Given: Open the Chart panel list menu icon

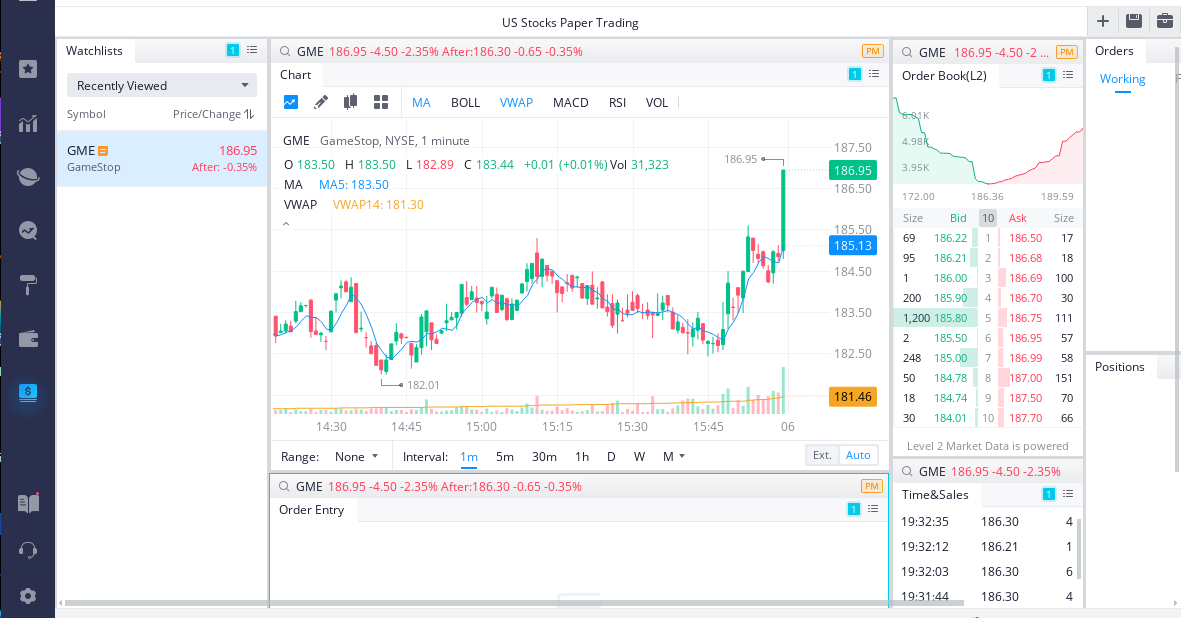Looking at the screenshot, I should (874, 74).
